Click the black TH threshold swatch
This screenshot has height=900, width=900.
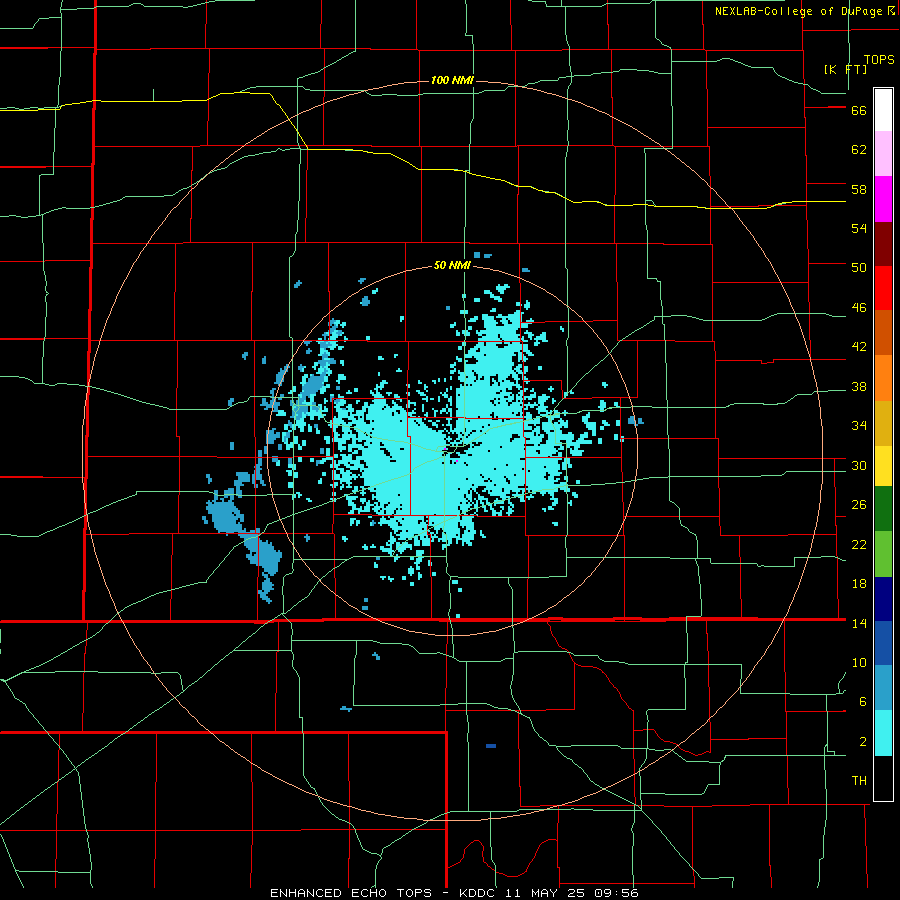pyautogui.click(x=883, y=778)
